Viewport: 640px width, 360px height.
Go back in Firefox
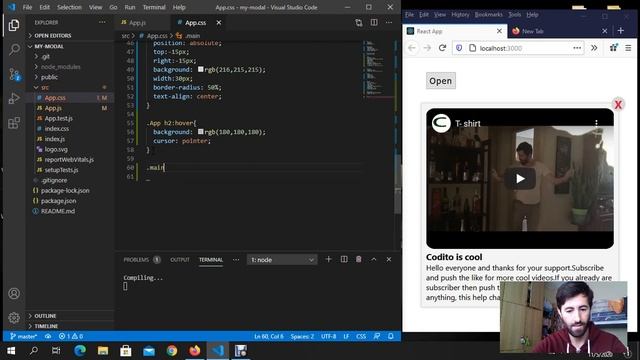click(x=412, y=48)
